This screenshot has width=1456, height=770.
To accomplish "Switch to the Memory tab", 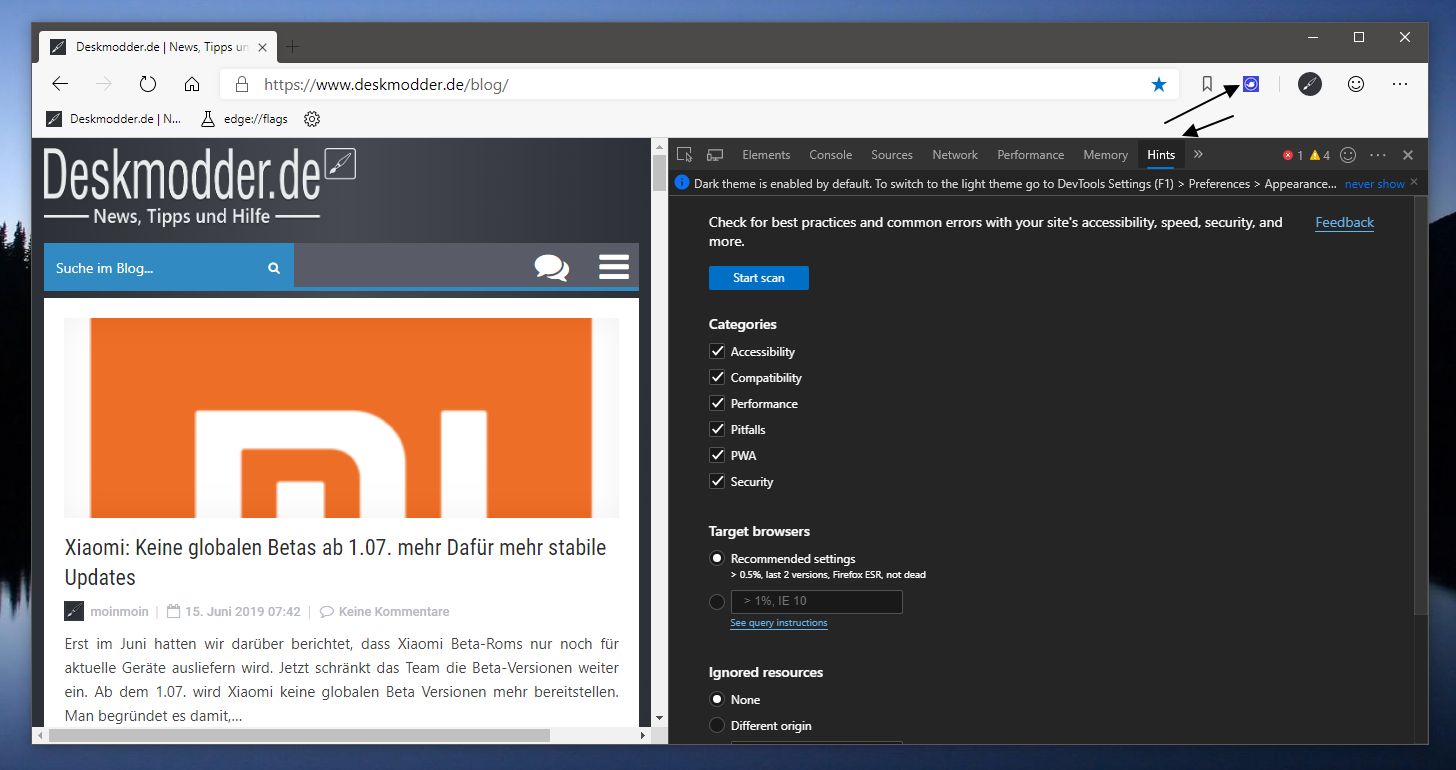I will tap(1105, 155).
